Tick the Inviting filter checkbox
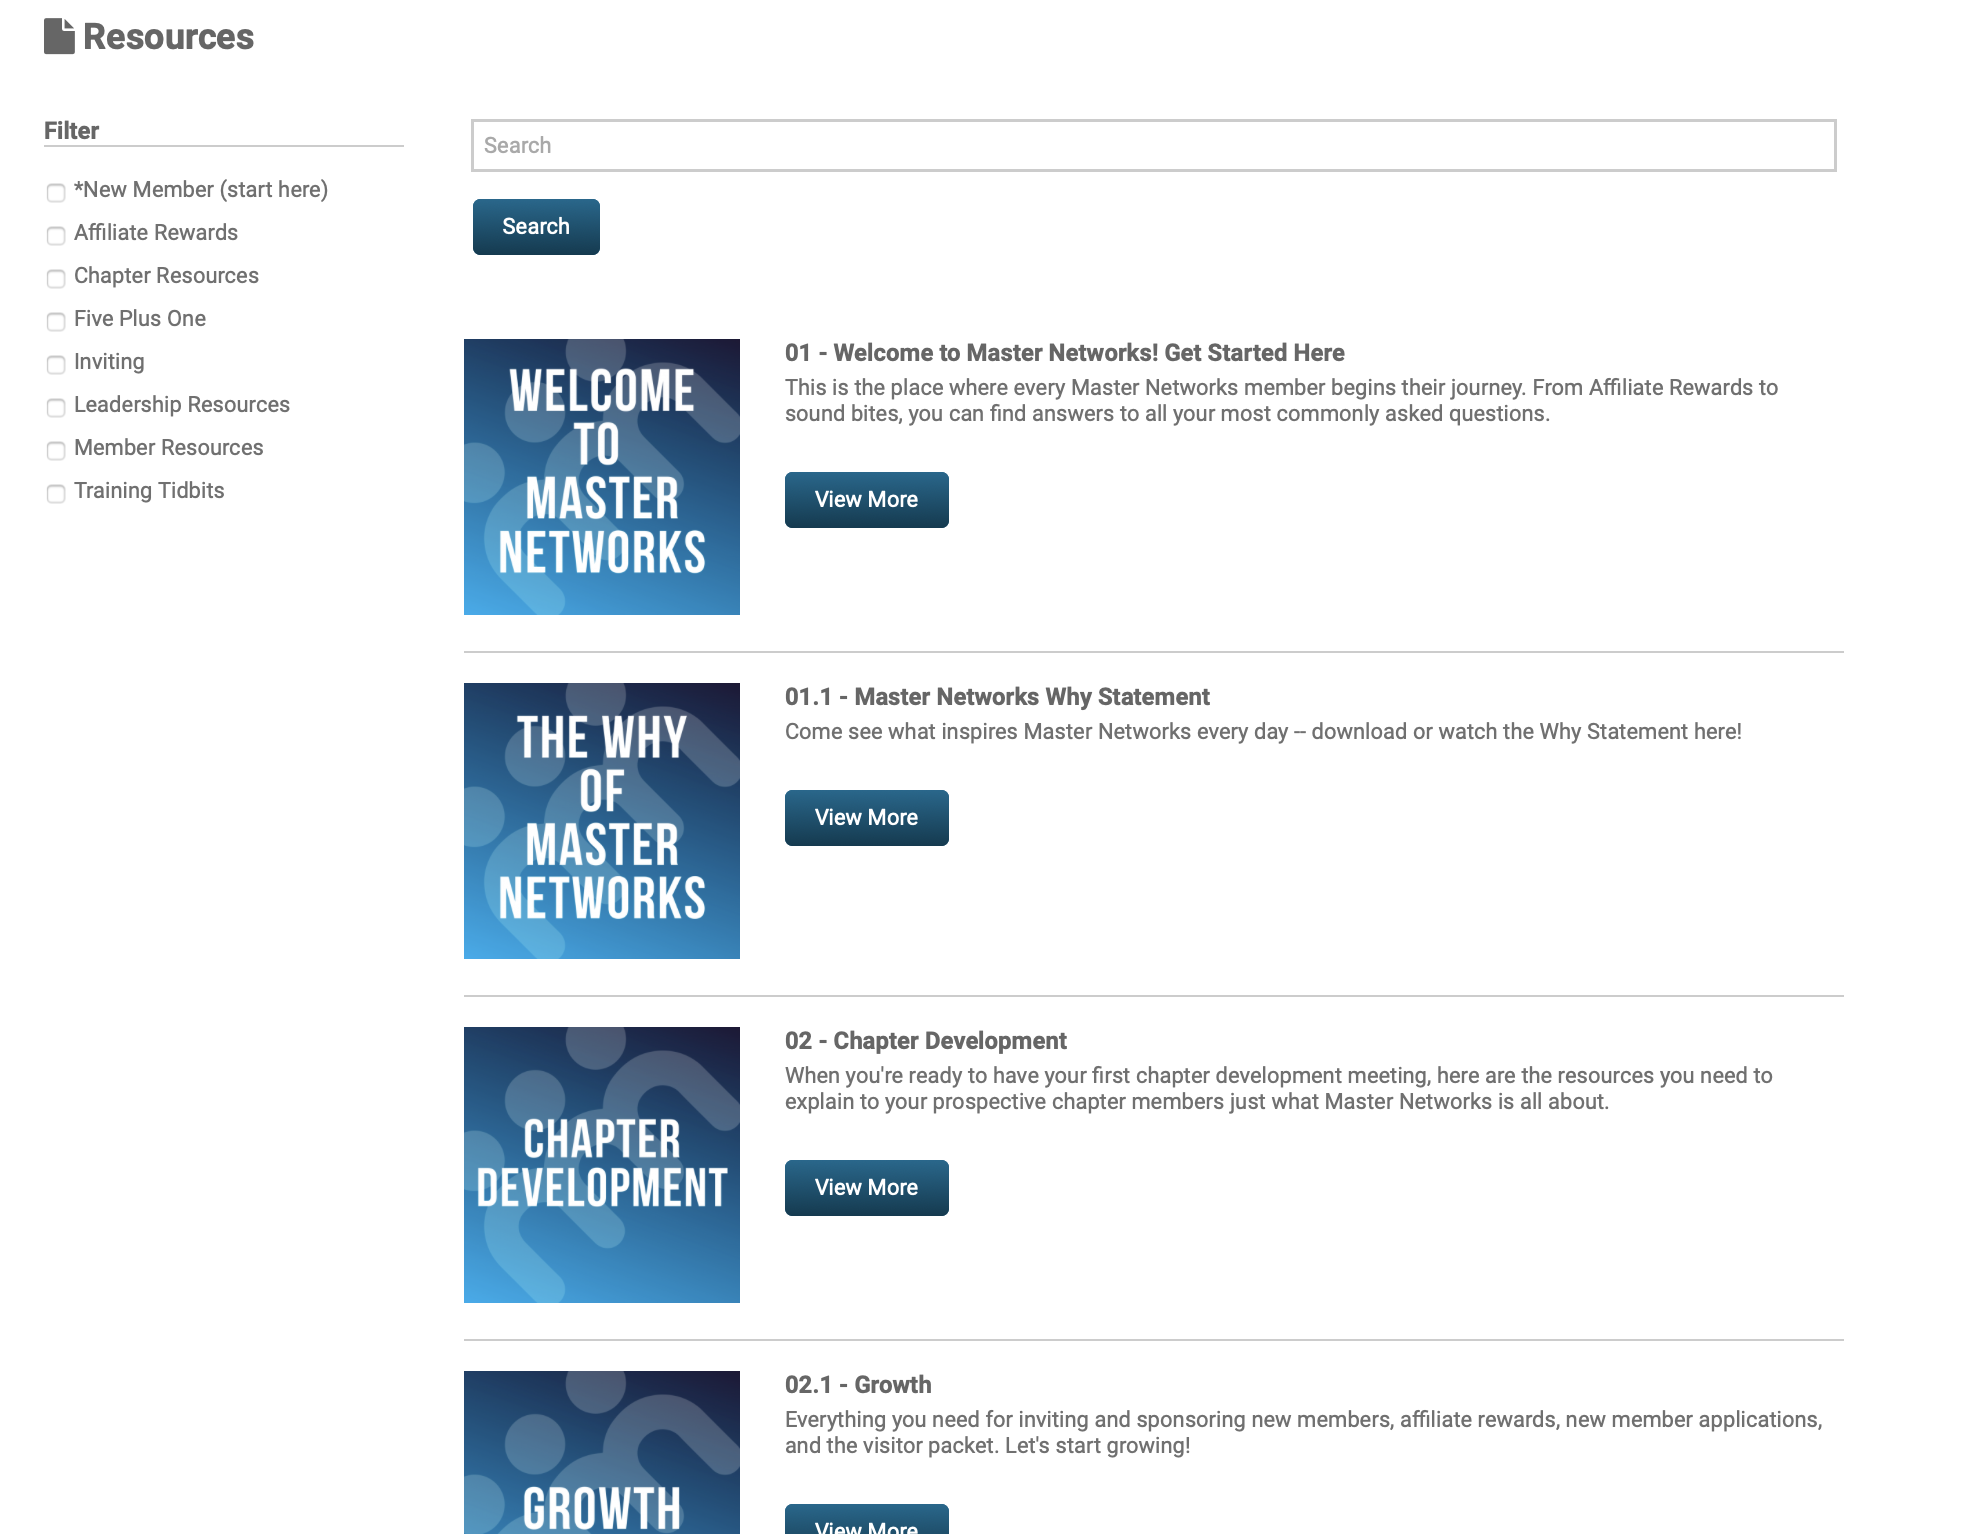The width and height of the screenshot is (1972, 1534). pos(56,364)
